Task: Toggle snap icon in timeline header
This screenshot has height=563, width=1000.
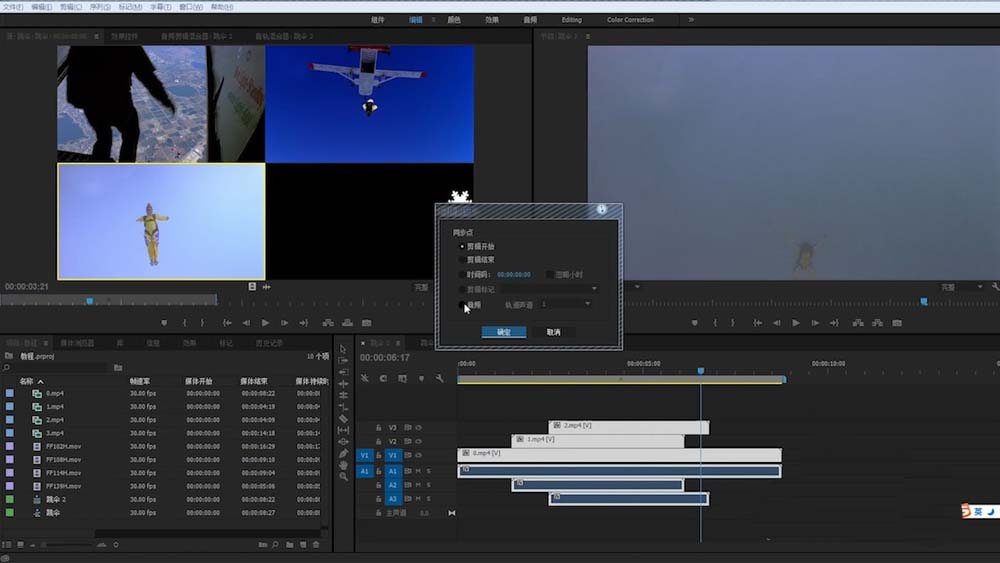Action: click(x=383, y=378)
